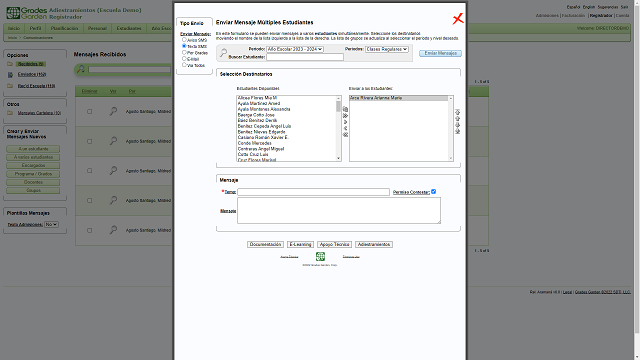Select Conde Mercedes in available list
The image size is (640, 360).
pos(255,143)
